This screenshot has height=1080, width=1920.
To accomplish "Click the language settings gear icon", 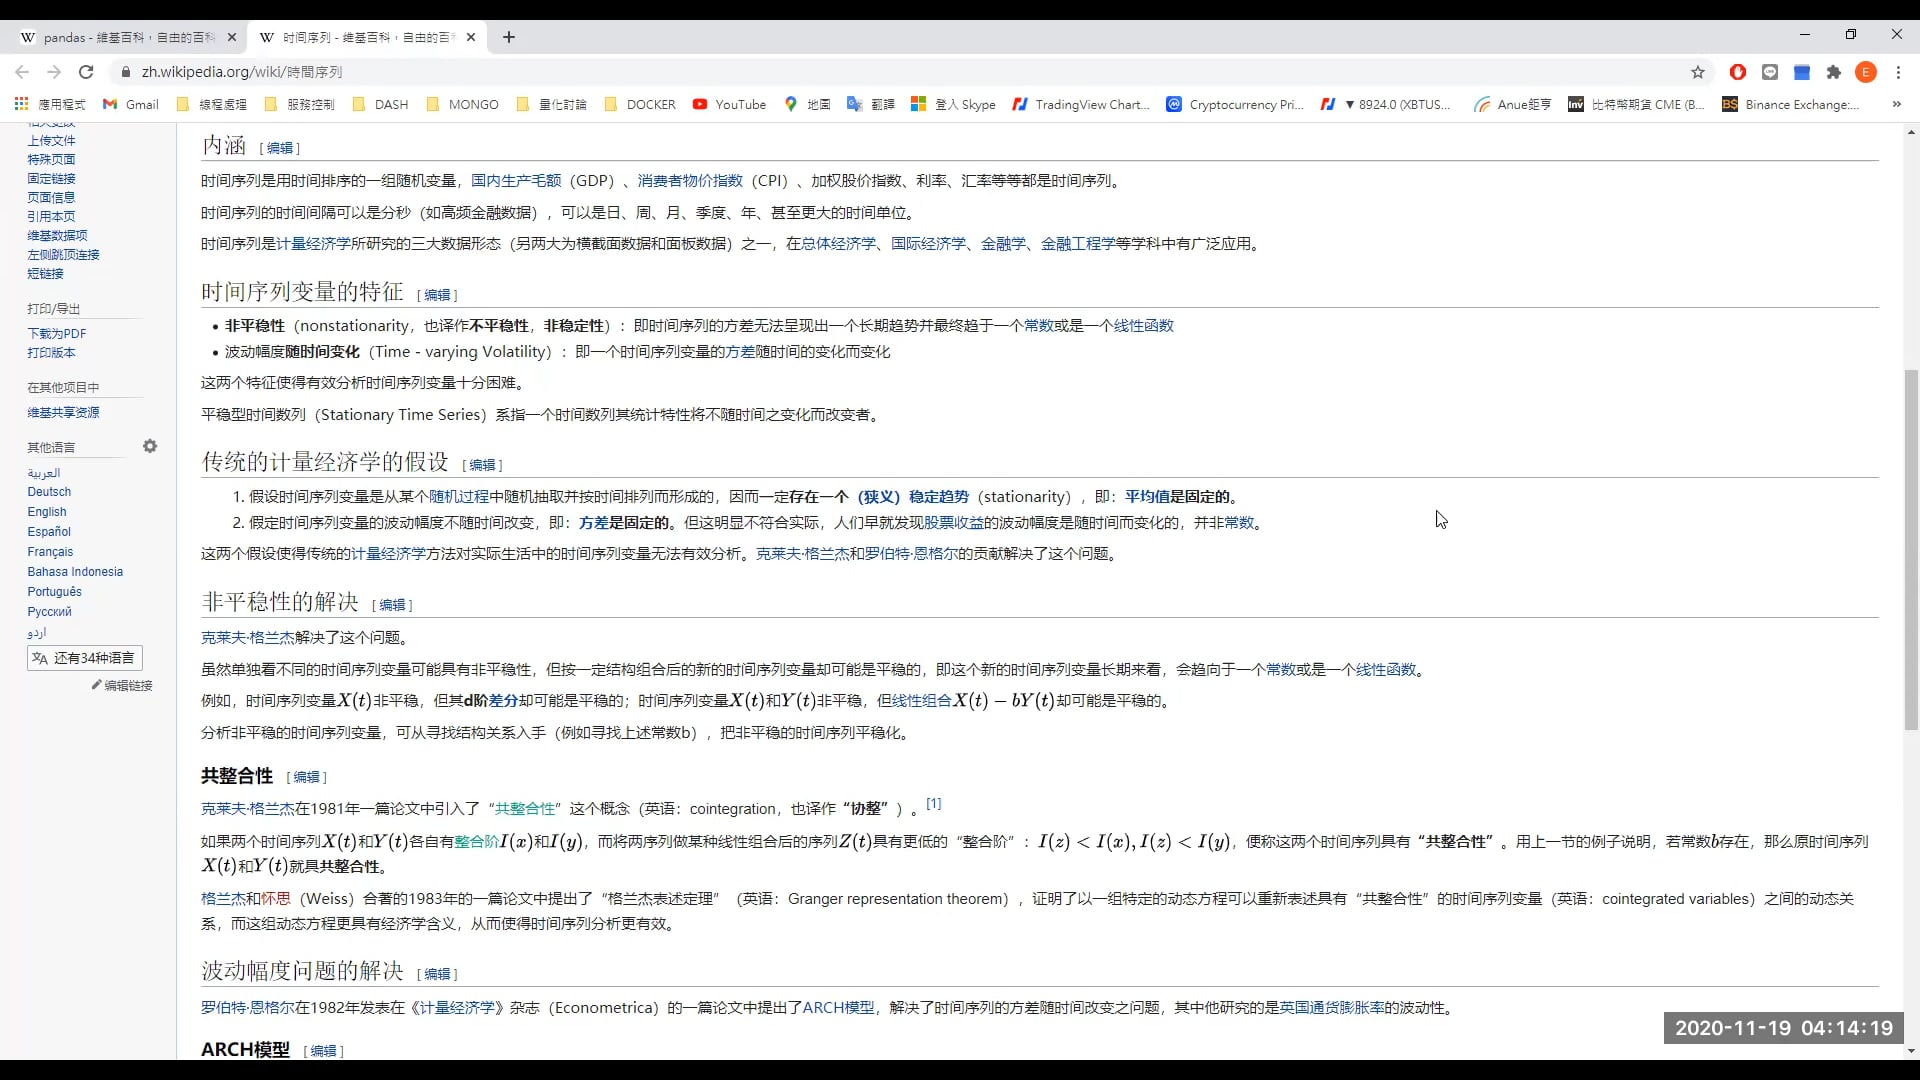I will tap(149, 446).
